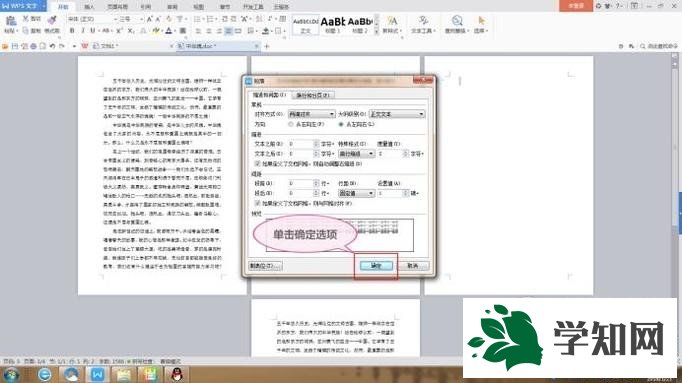Image resolution: width=682 pixels, height=383 pixels.
Task: Switch to the View ribbon tab
Action: tap(198, 7)
